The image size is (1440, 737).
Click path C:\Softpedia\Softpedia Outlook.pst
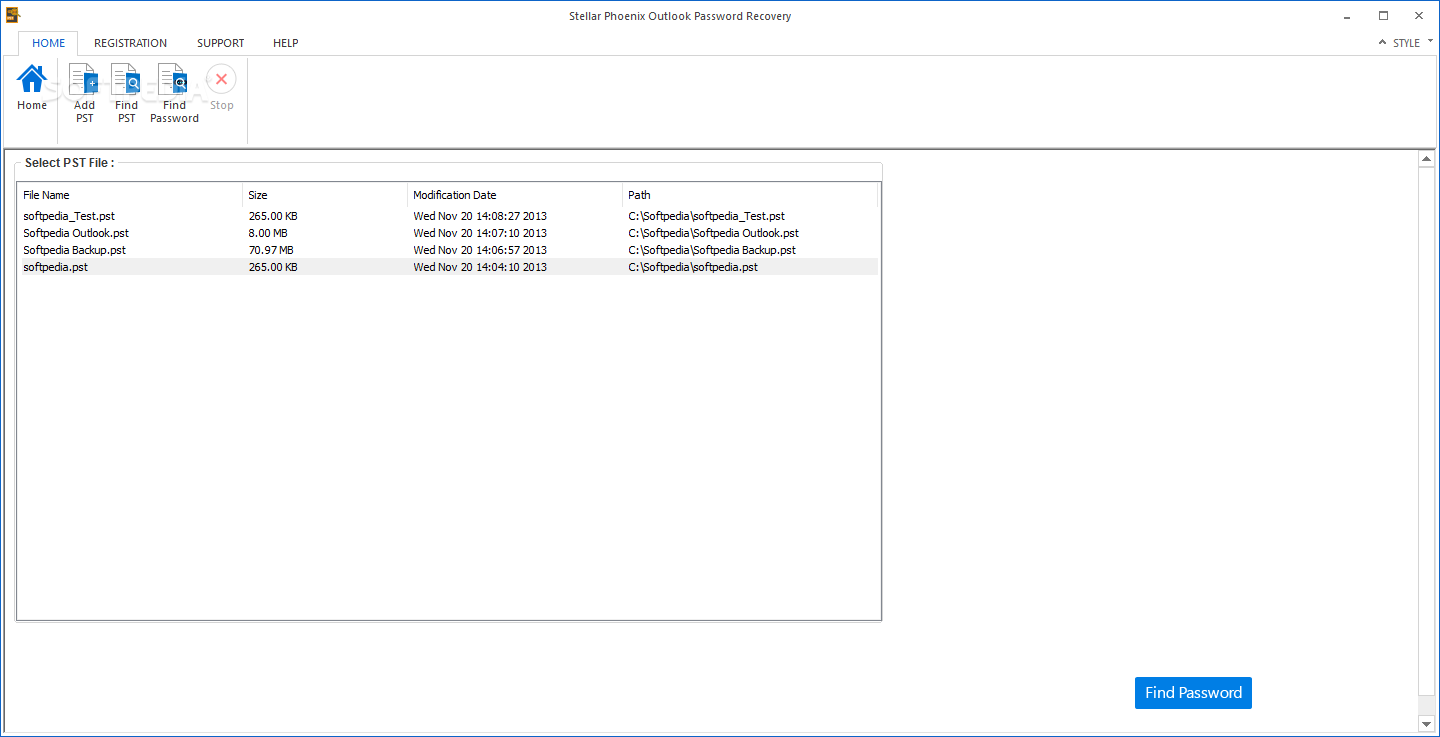pos(713,233)
